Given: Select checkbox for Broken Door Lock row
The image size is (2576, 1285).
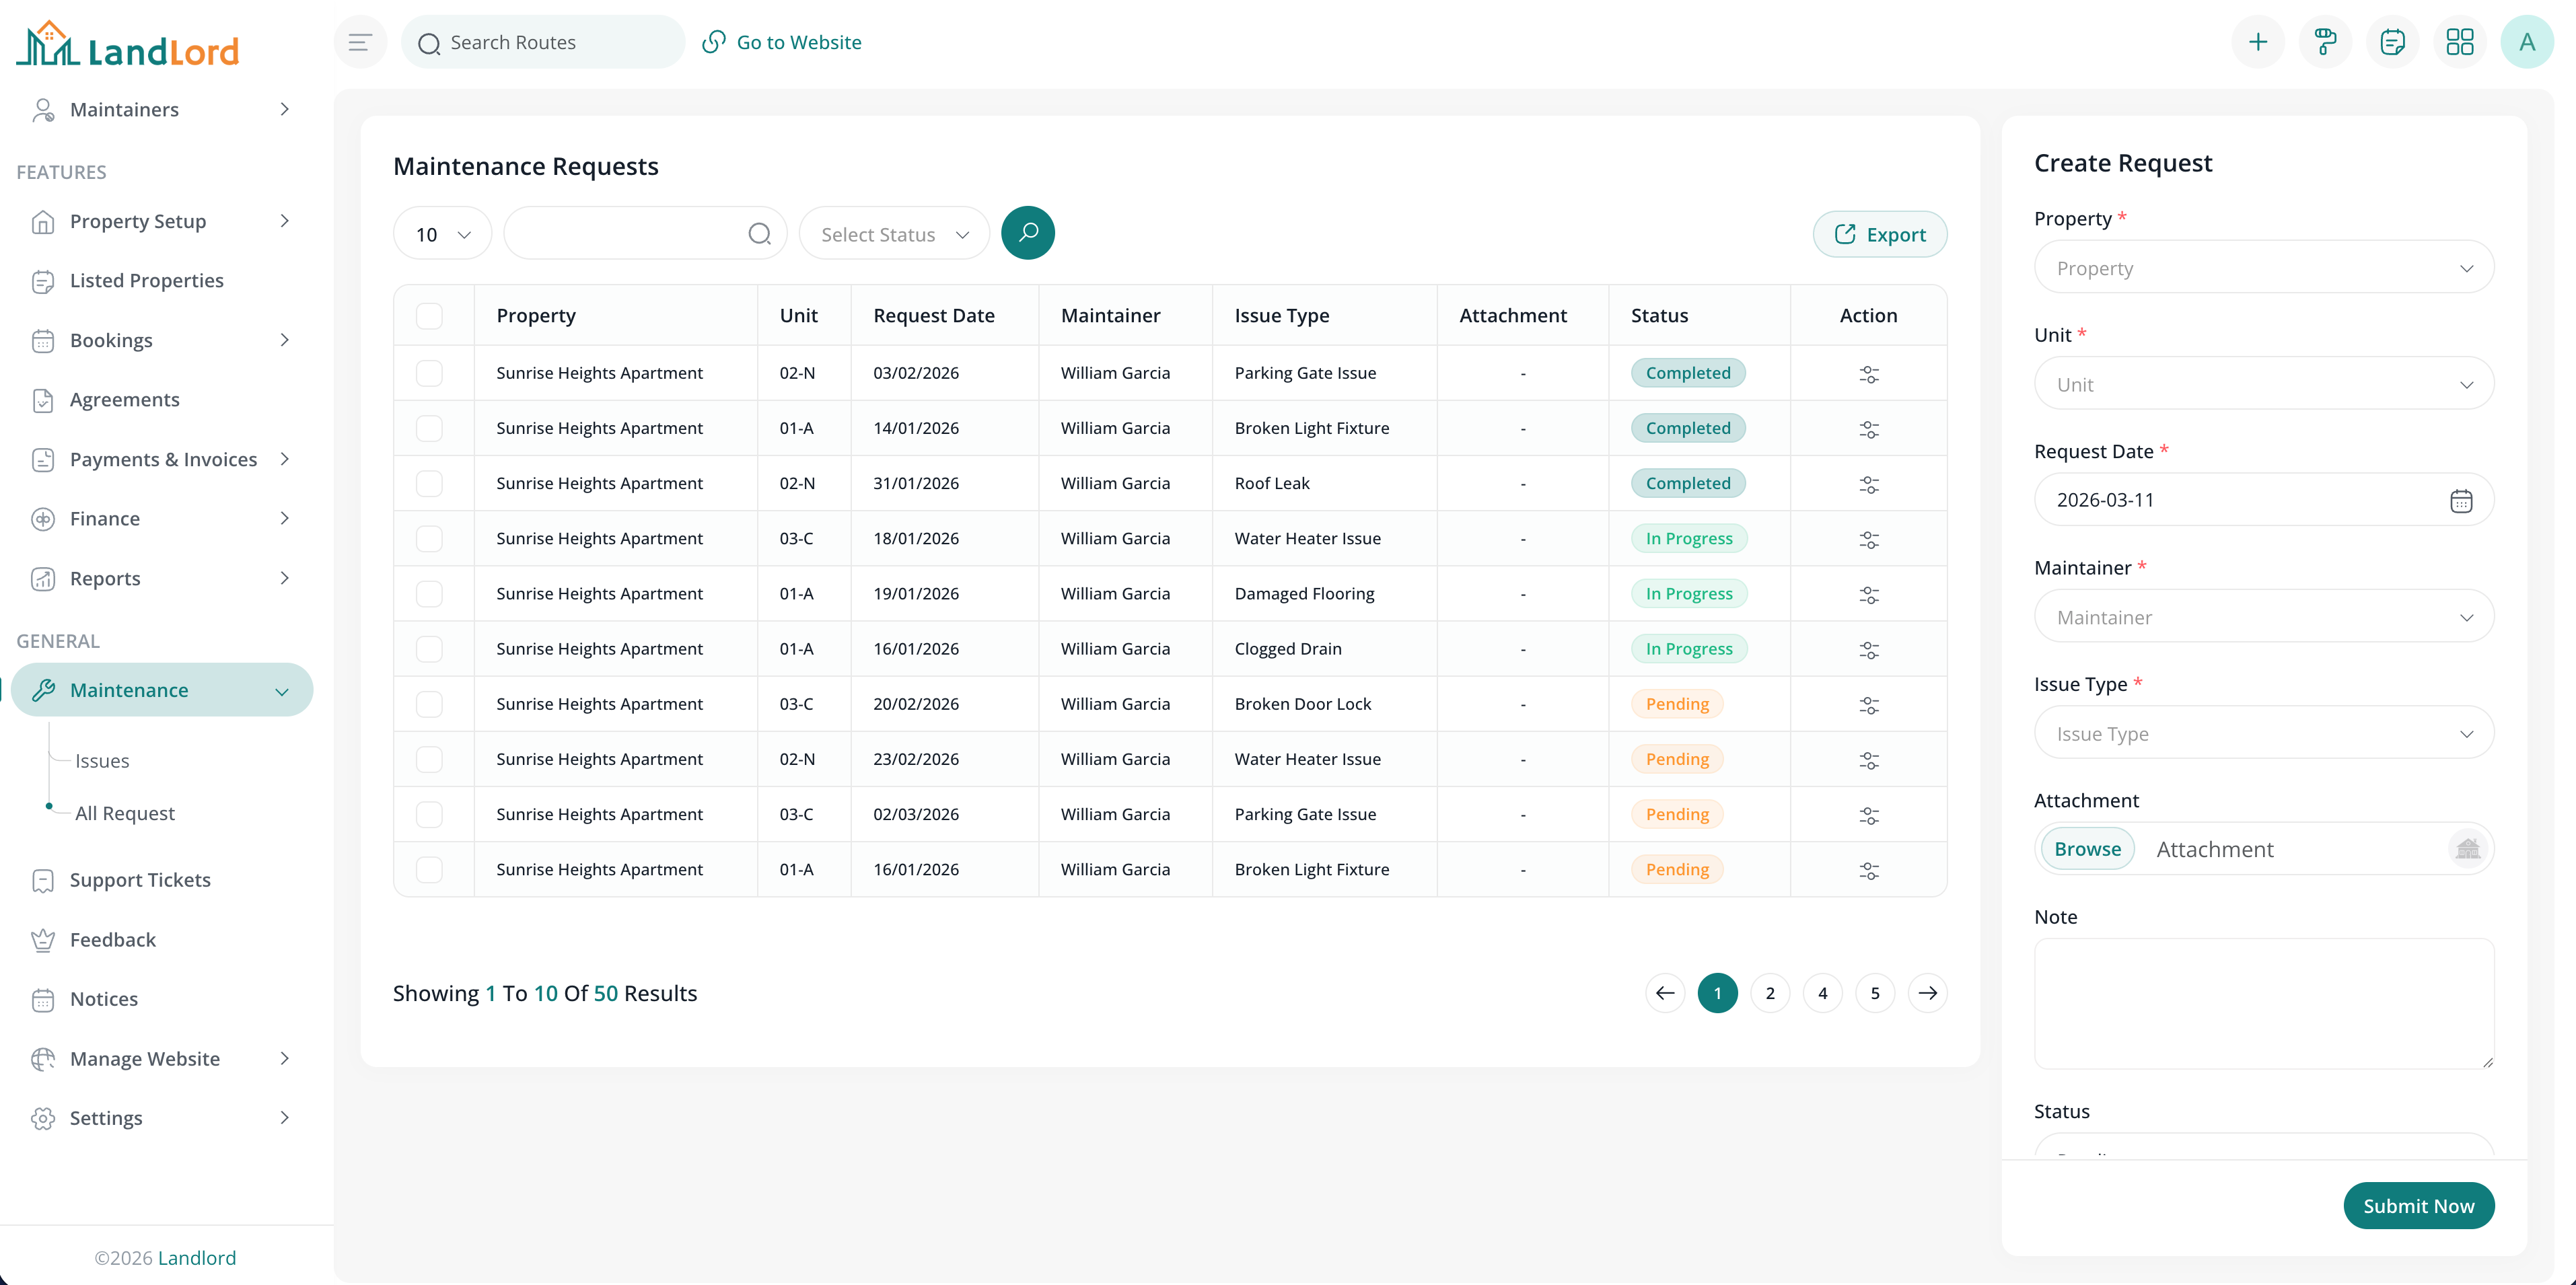Looking at the screenshot, I should pyautogui.click(x=429, y=704).
